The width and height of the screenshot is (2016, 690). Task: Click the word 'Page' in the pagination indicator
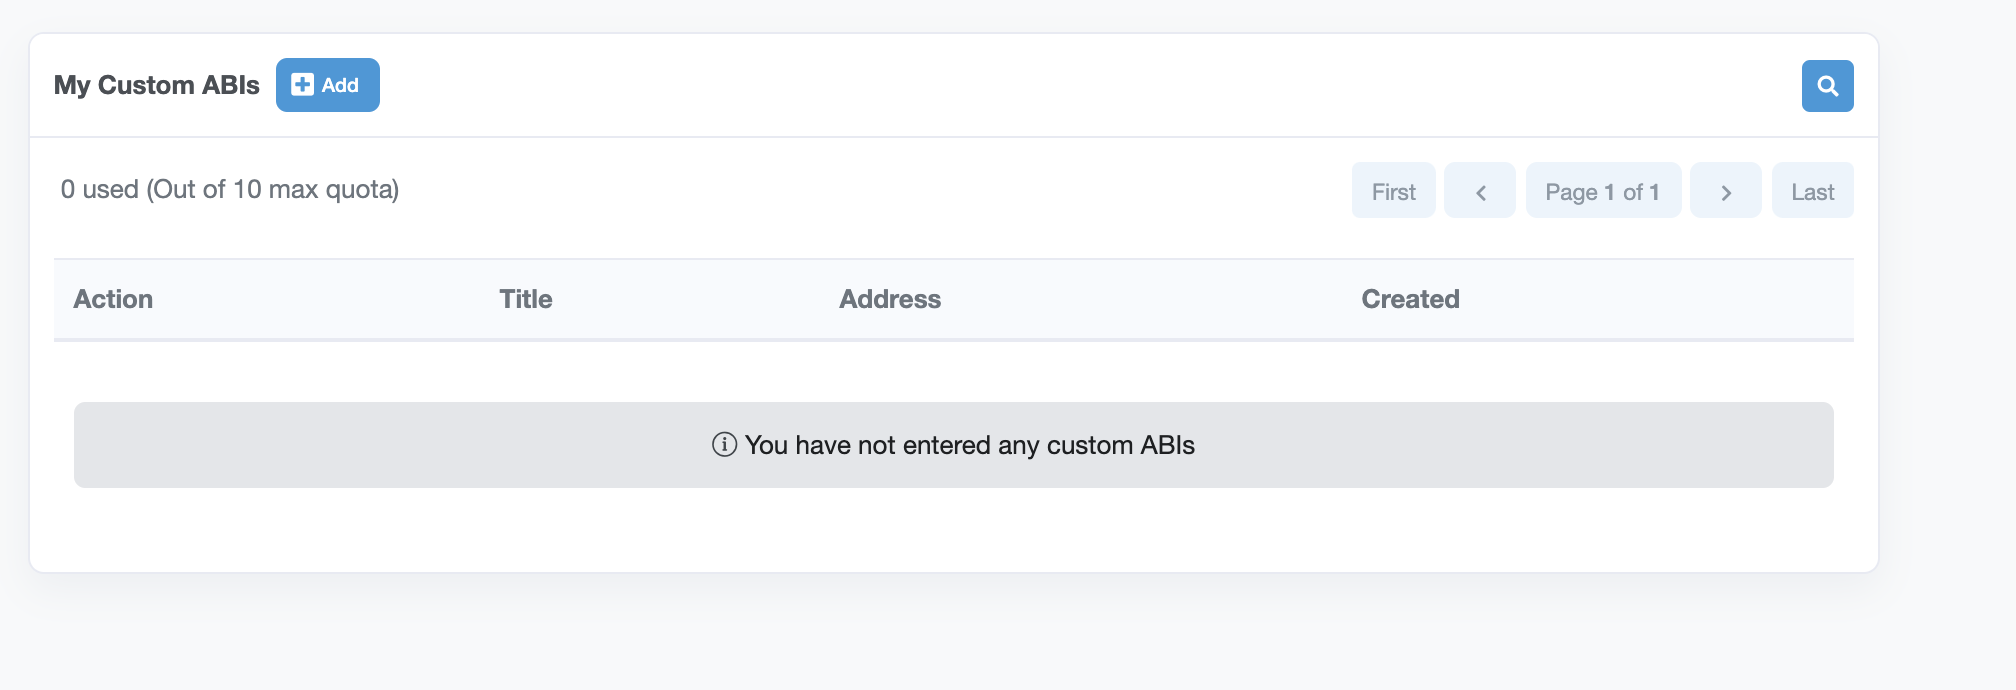[x=1571, y=192]
